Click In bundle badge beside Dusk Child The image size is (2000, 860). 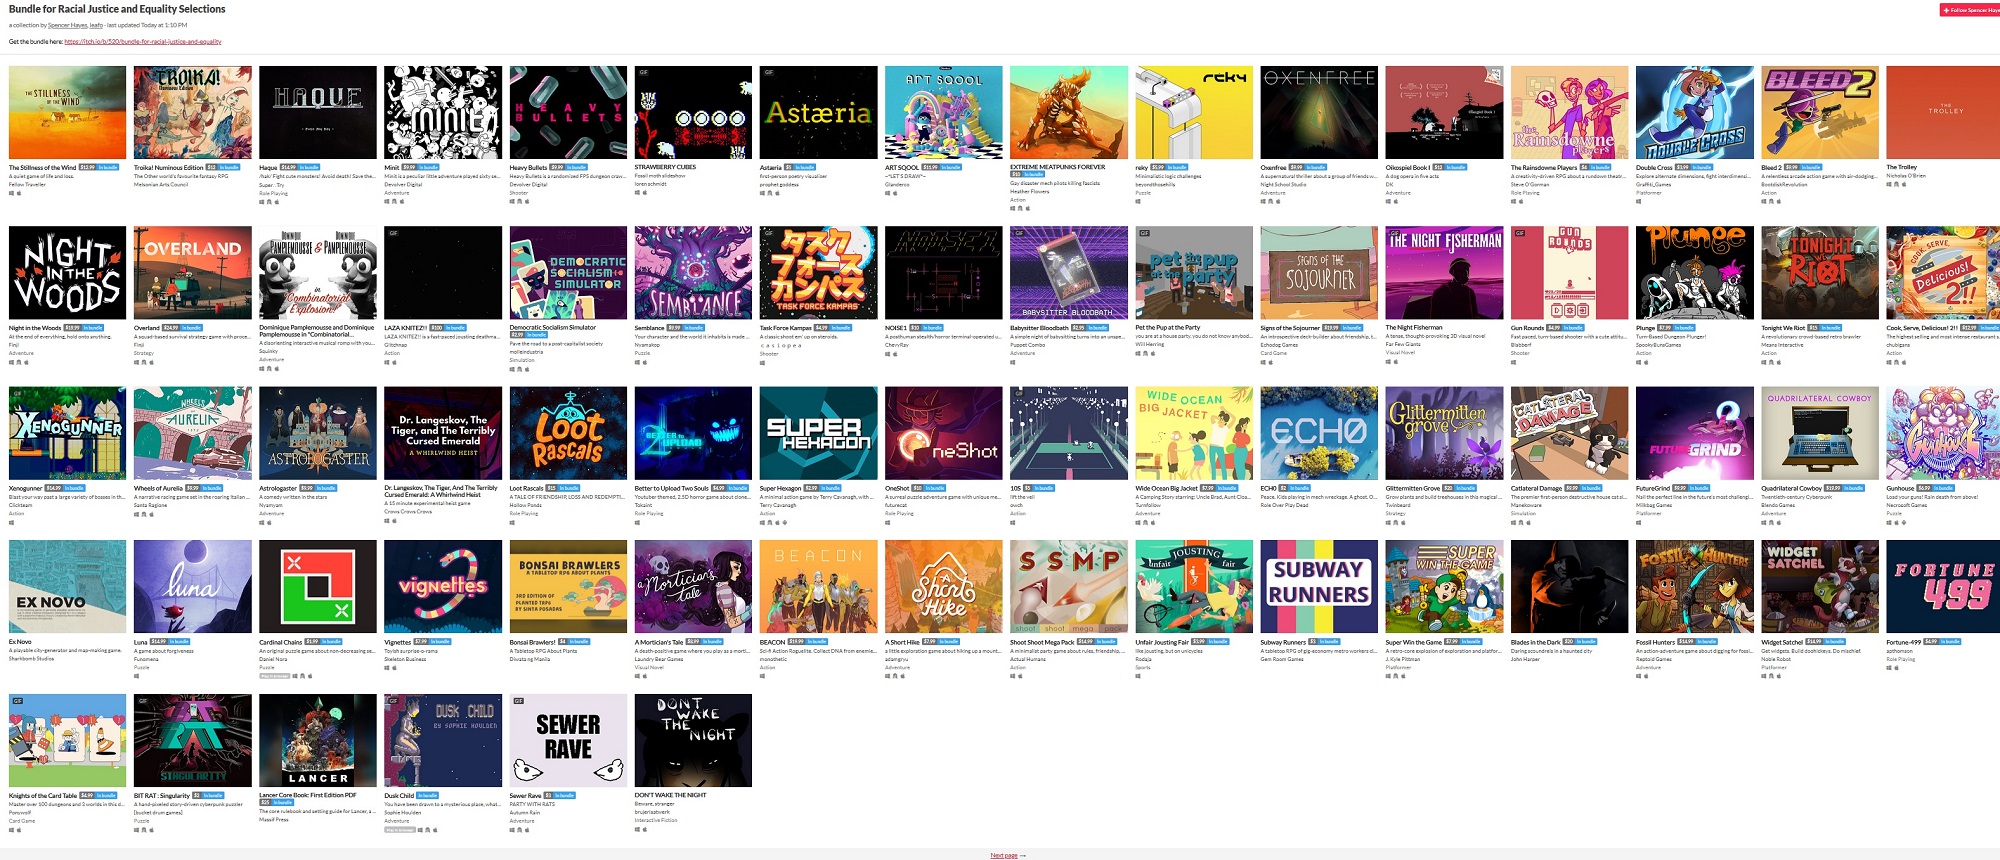[427, 796]
